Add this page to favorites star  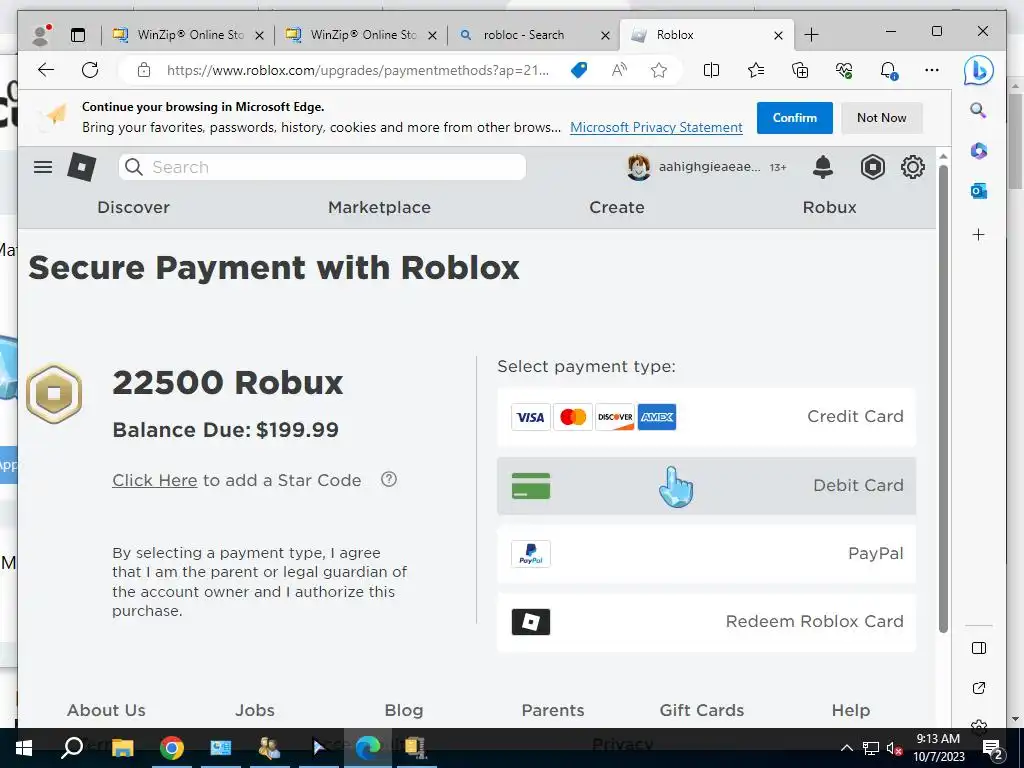(659, 70)
